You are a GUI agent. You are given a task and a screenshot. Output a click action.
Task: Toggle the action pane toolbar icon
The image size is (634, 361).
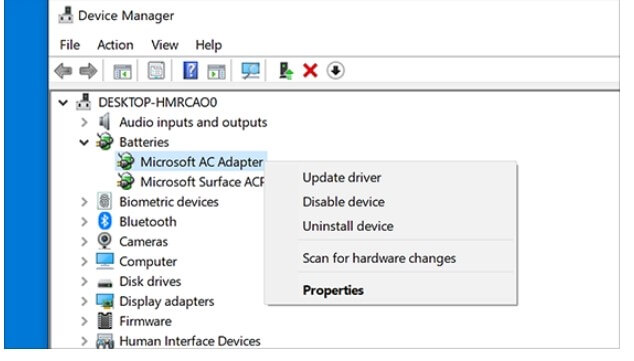[216, 72]
